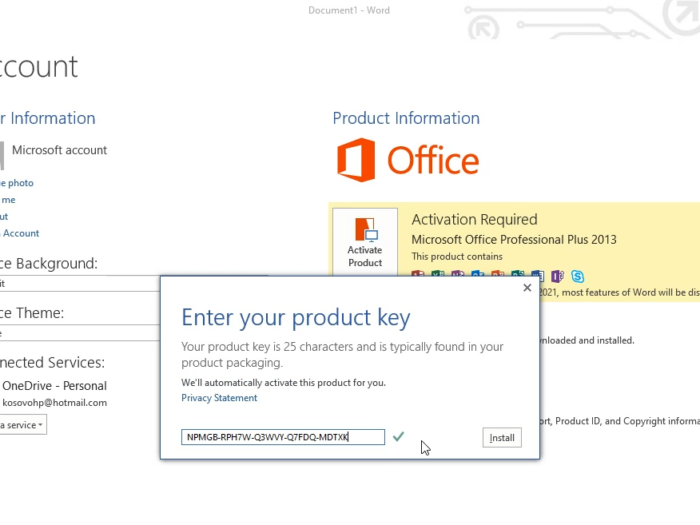Click the green checkmark beside the key
700x525 pixels.
[398, 436]
